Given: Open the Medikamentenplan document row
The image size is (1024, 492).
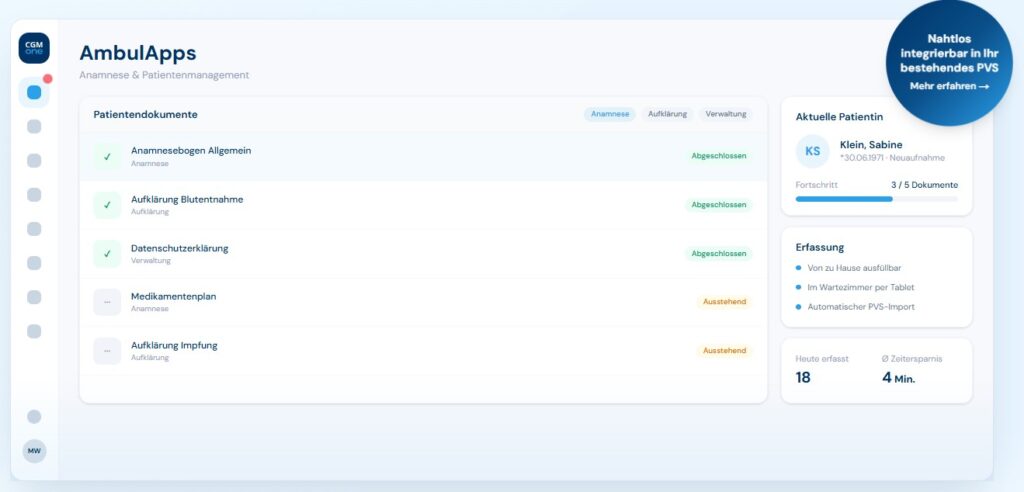Looking at the screenshot, I should click(x=400, y=302).
